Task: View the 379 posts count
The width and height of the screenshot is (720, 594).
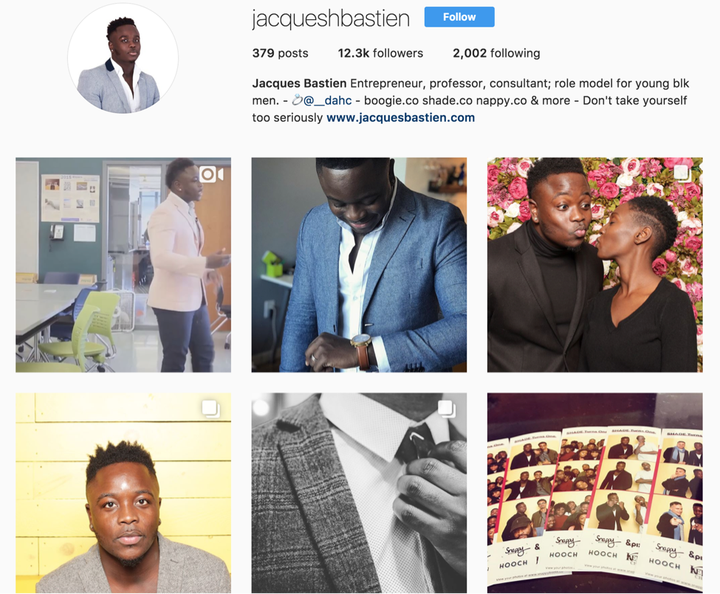Action: click(x=280, y=53)
